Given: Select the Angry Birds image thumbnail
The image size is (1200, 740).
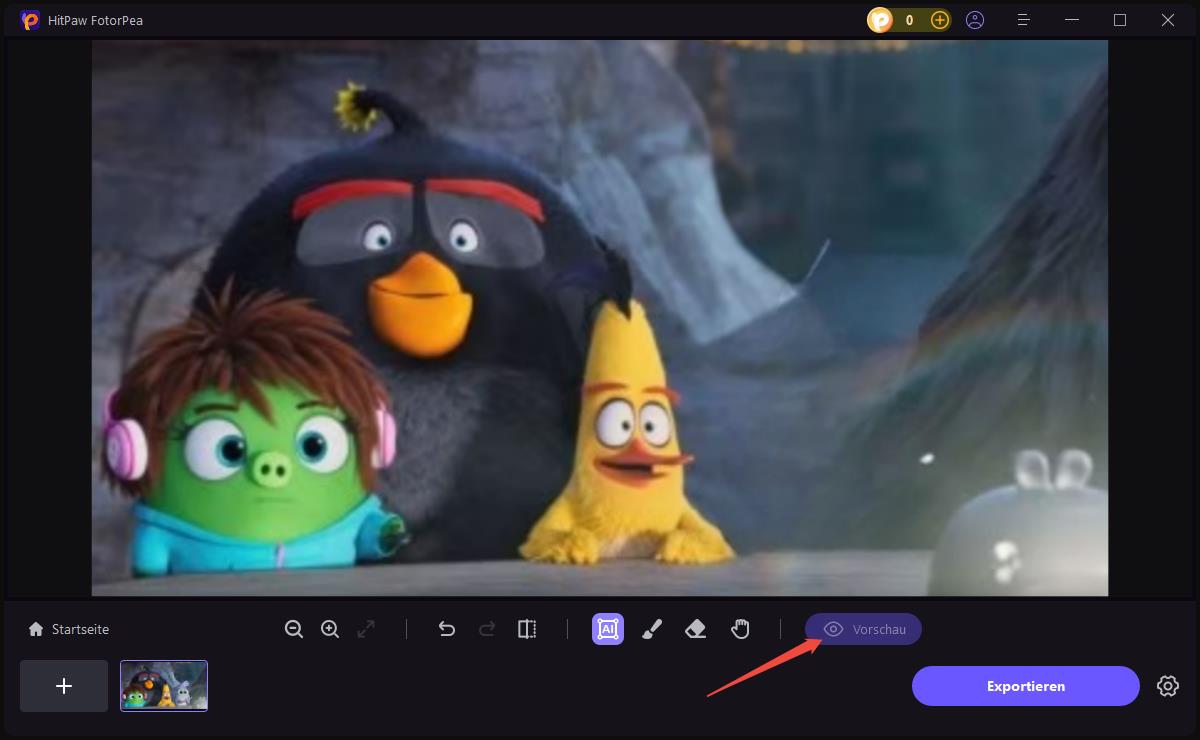Looking at the screenshot, I should click(164, 686).
